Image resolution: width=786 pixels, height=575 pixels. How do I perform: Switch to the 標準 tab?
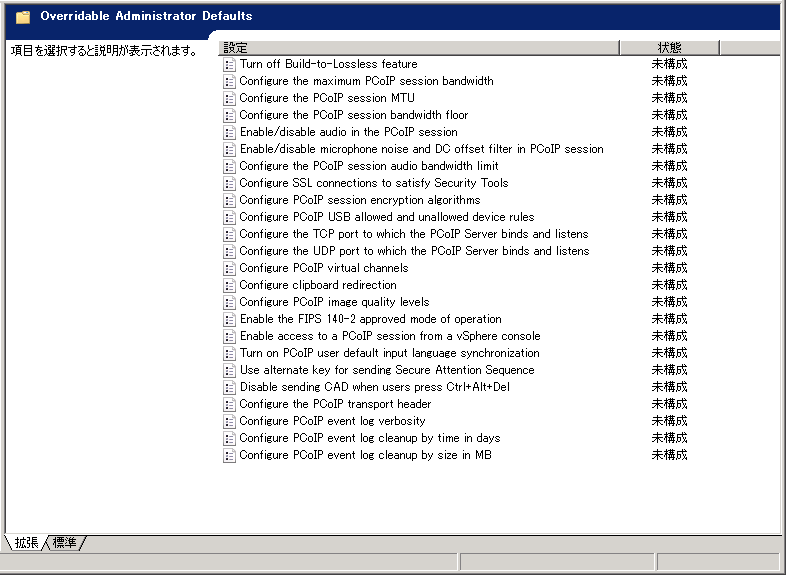[x=65, y=543]
